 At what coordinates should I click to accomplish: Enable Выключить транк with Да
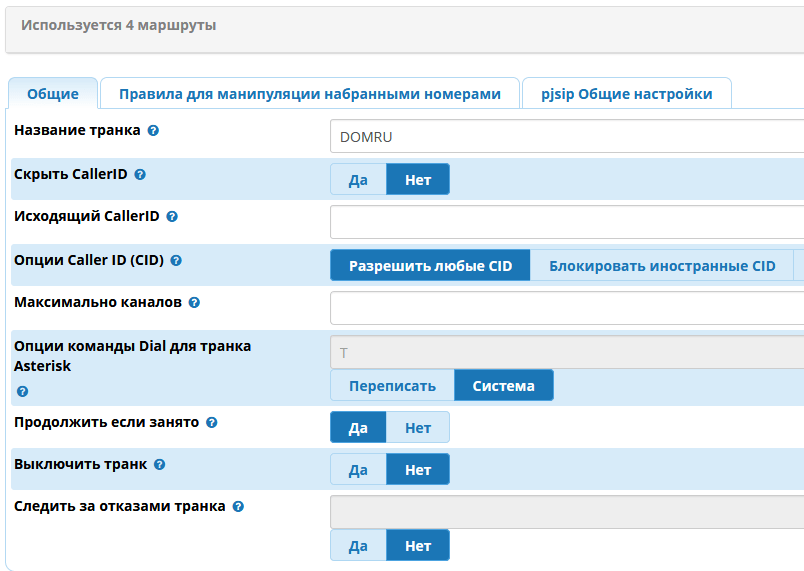(x=358, y=470)
